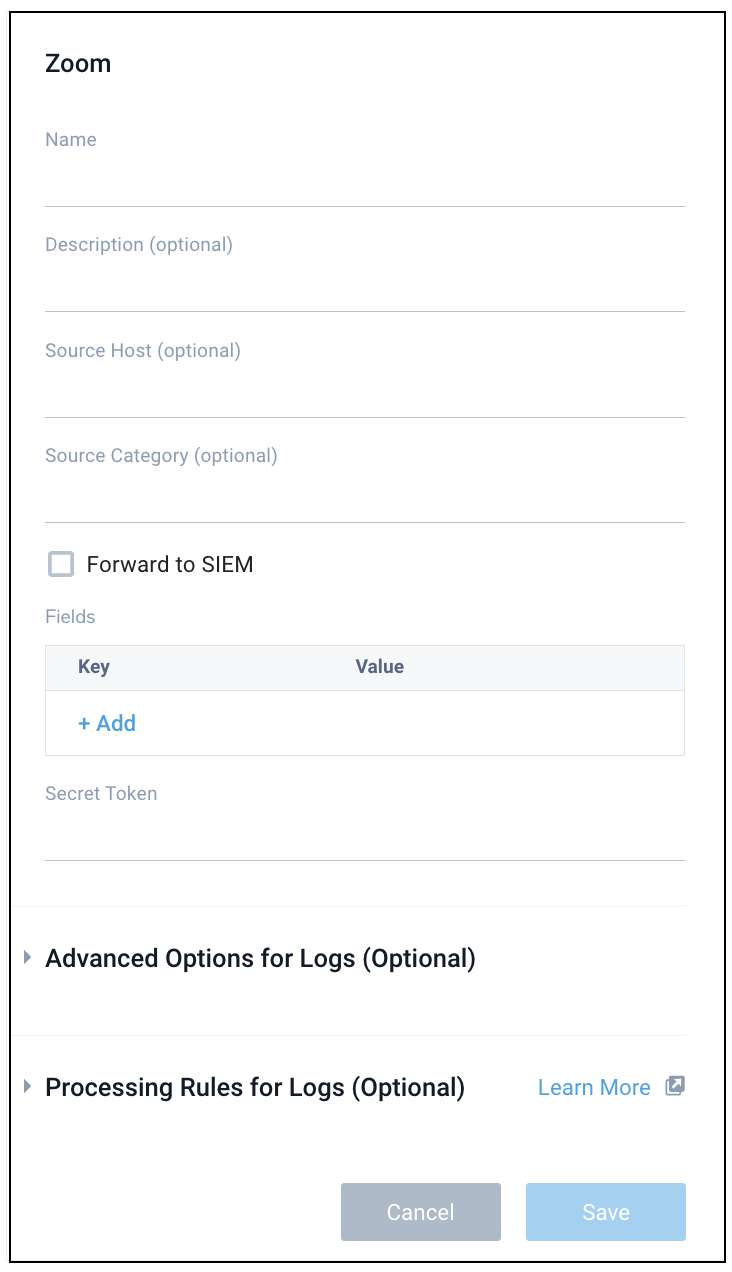Click the disclosure triangle before Advanced Options

tap(27, 957)
